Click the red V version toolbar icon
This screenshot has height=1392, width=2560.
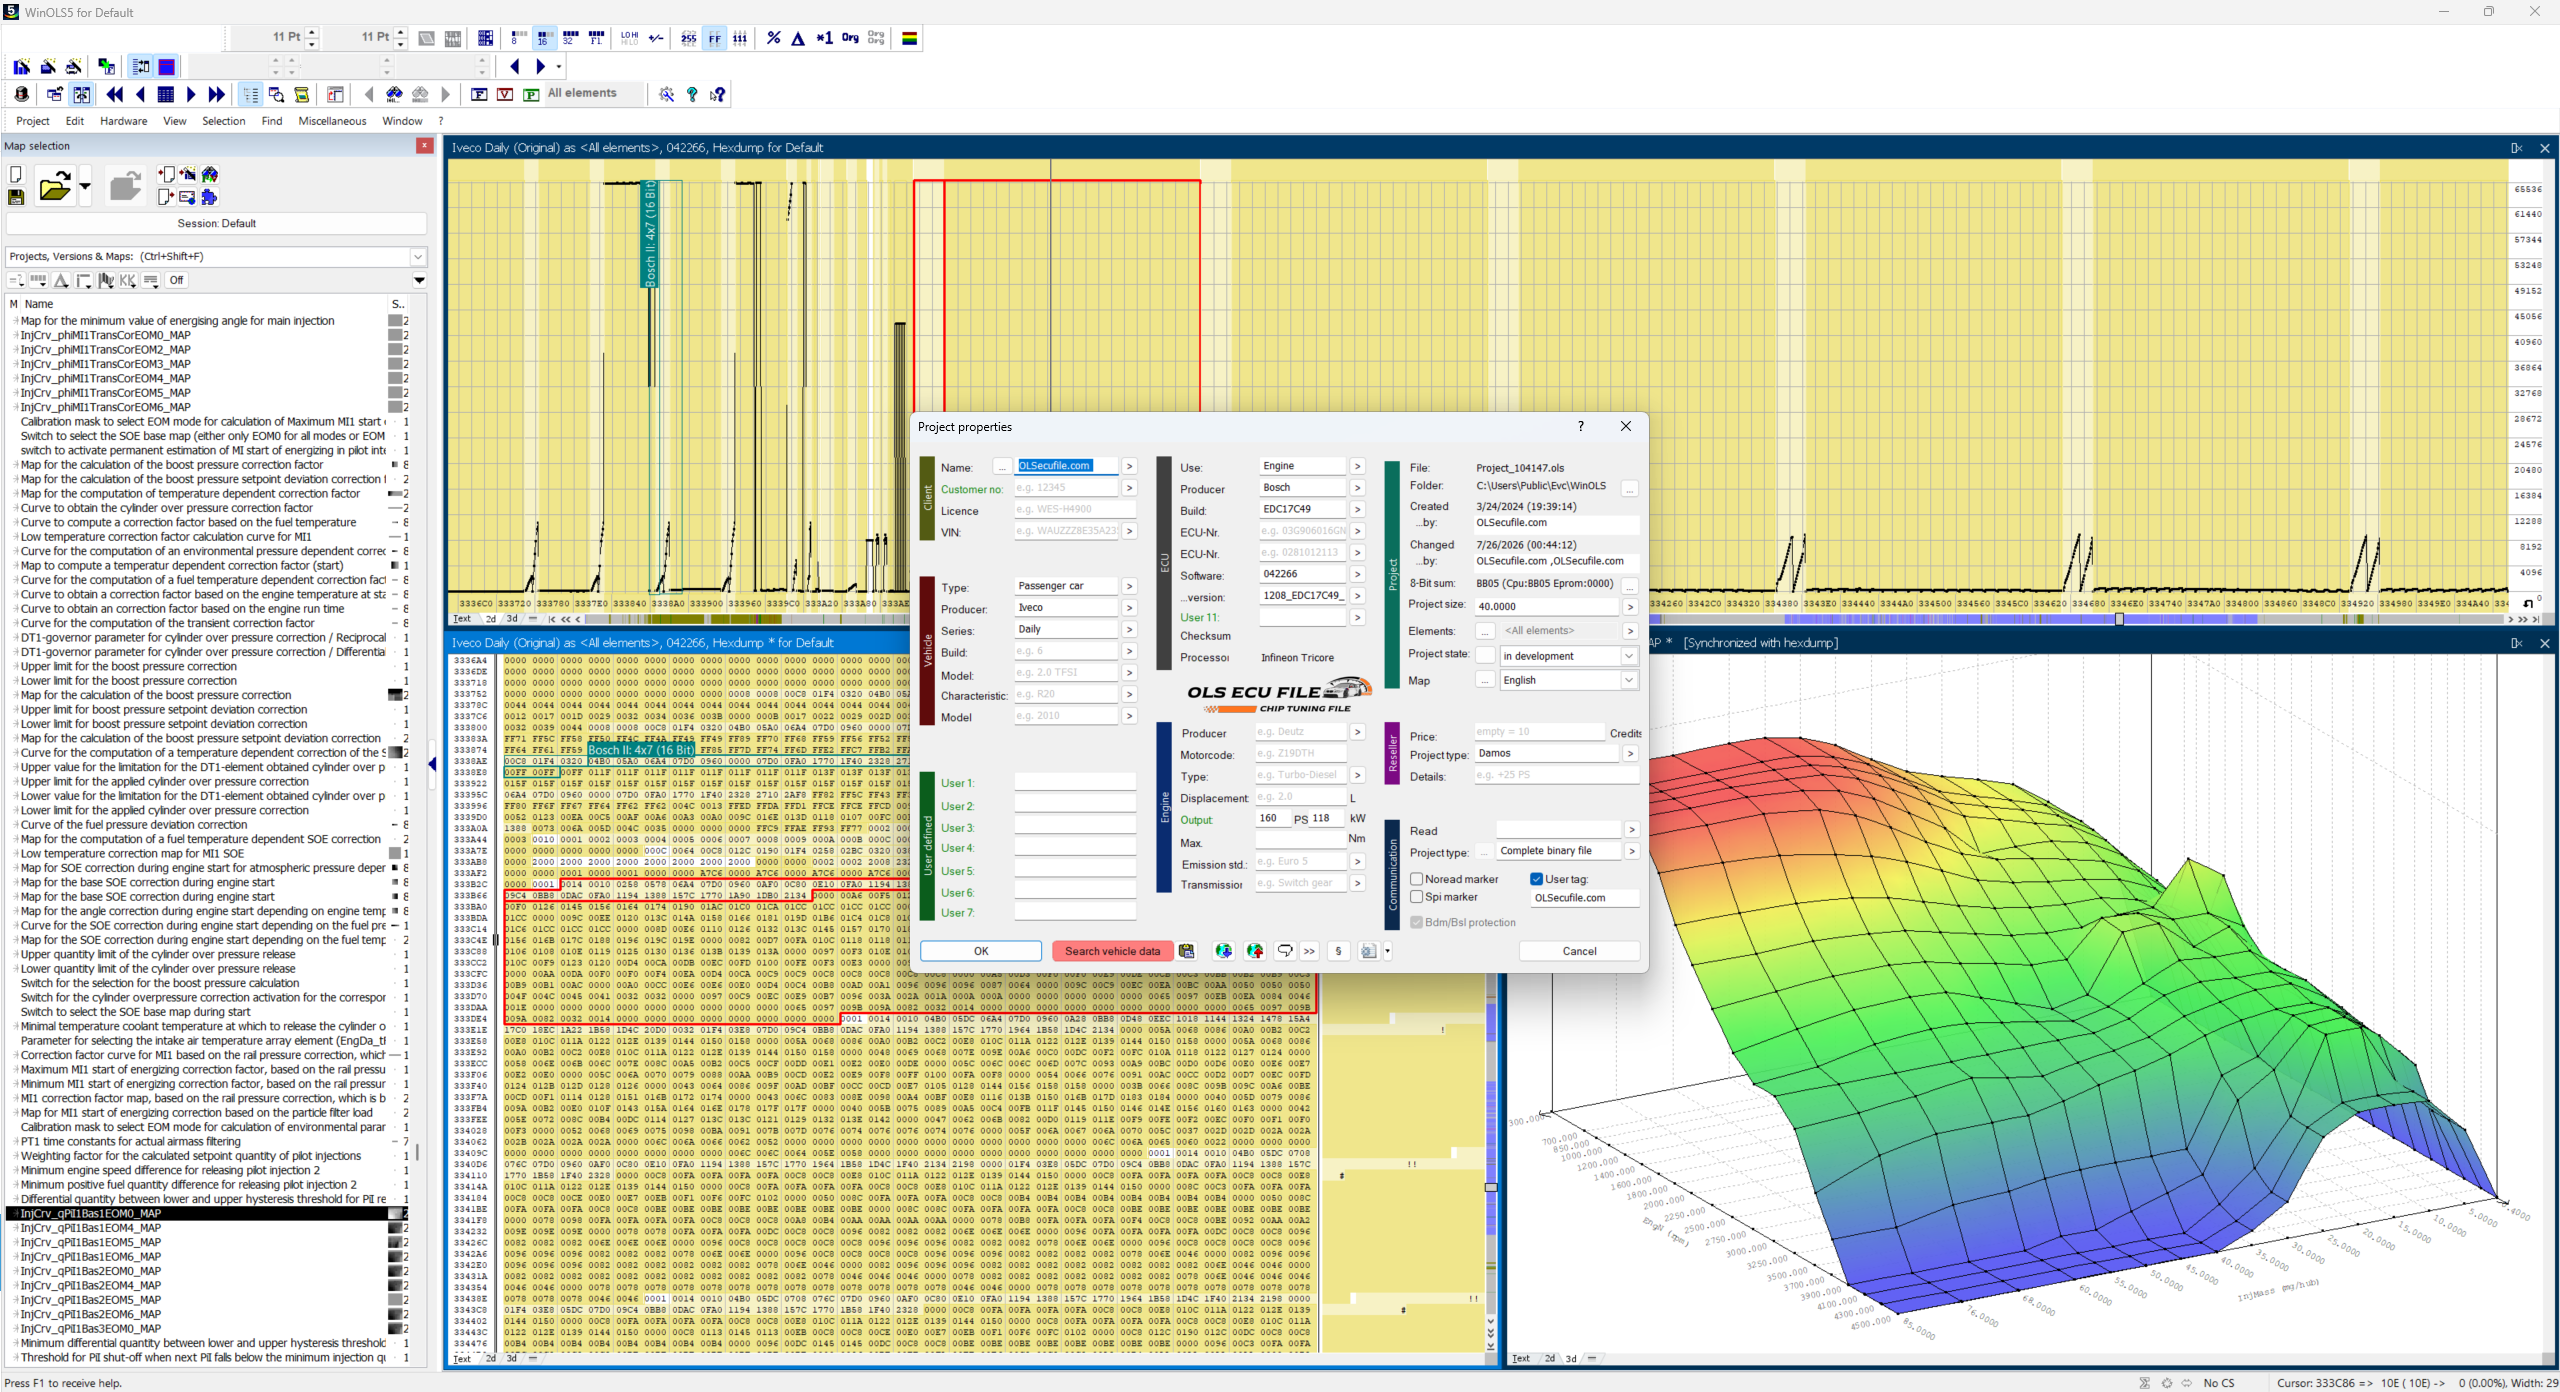click(x=505, y=94)
